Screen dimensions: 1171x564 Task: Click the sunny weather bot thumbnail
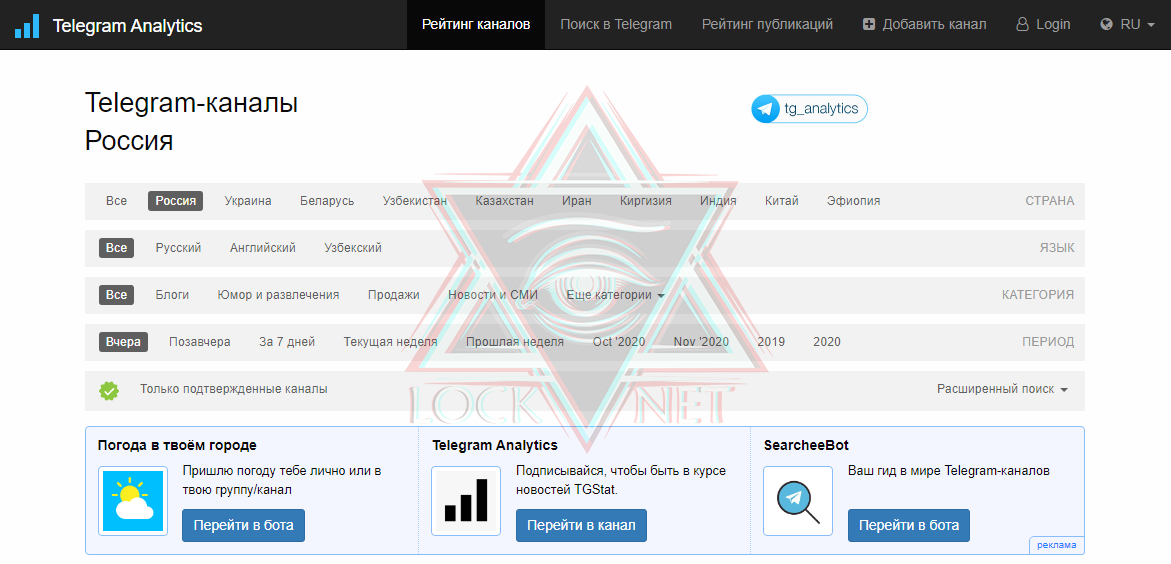[133, 501]
